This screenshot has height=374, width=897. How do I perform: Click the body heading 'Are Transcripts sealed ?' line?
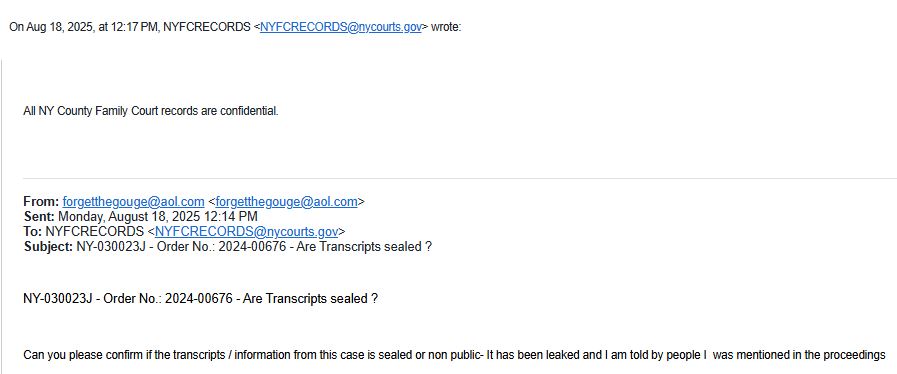200,299
